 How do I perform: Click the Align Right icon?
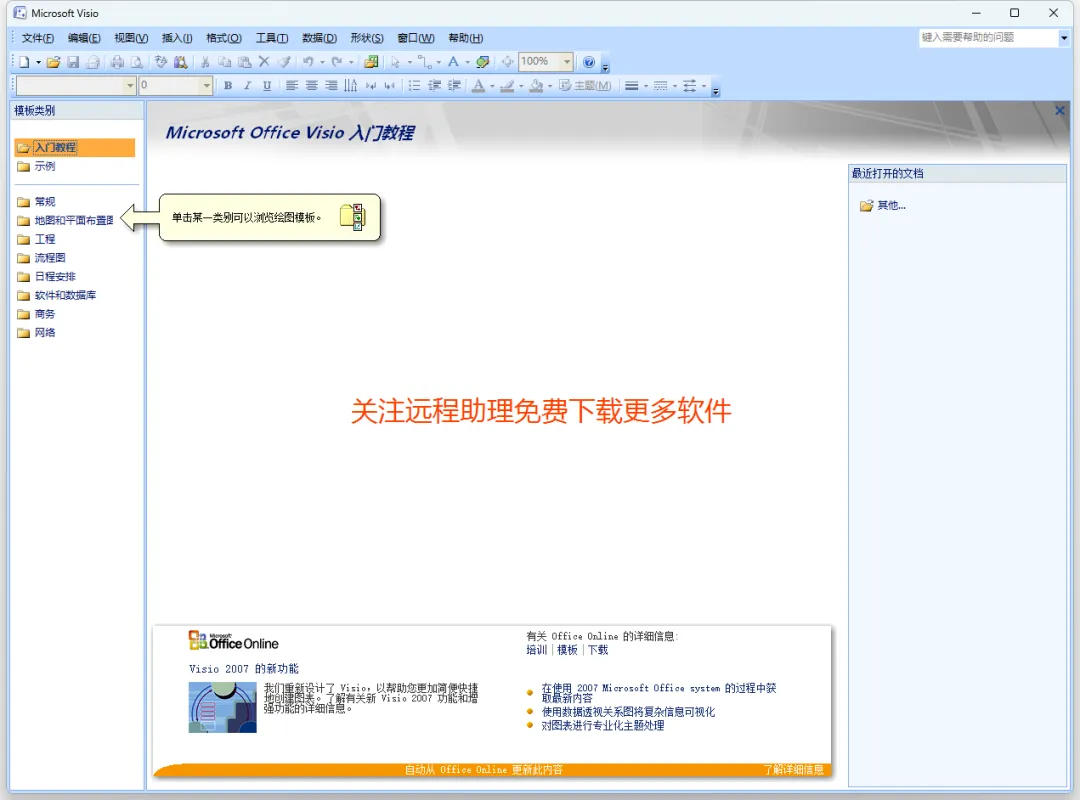[331, 85]
